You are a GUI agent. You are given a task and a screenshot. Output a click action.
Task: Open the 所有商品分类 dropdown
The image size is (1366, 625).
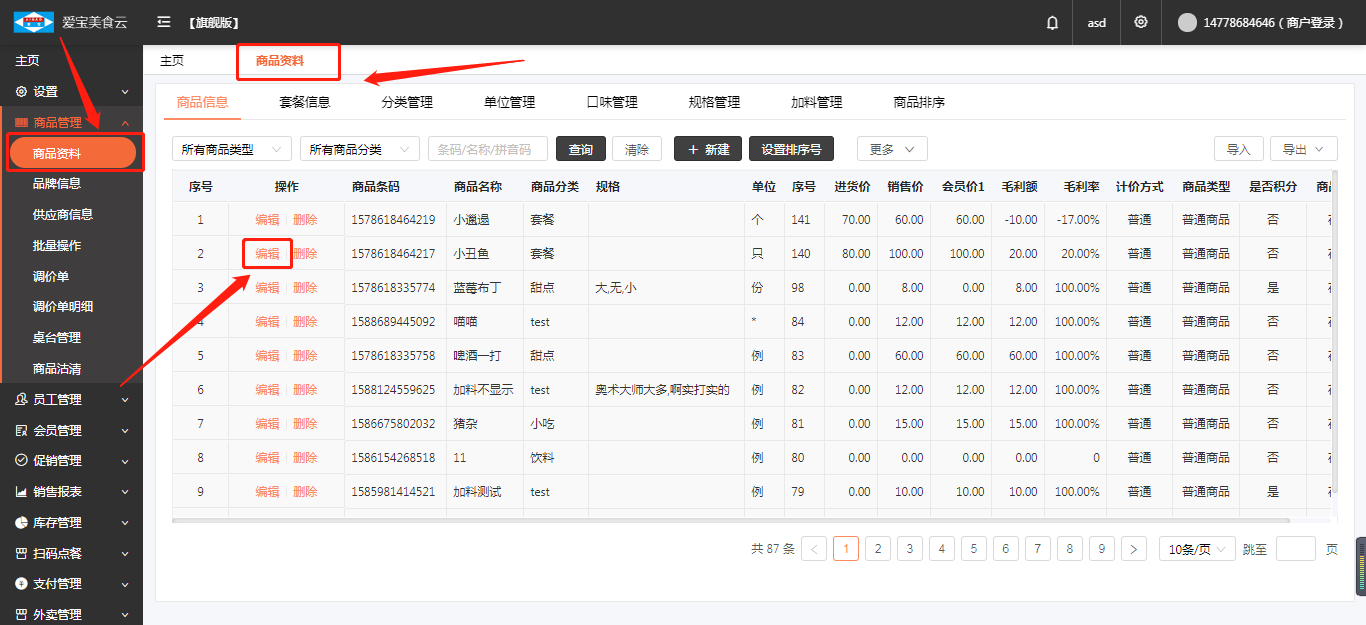coord(359,149)
